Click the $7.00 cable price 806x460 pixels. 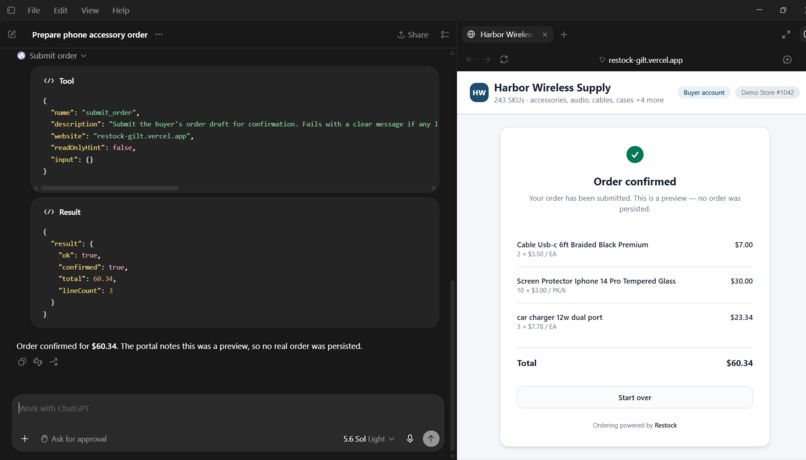[743, 245]
